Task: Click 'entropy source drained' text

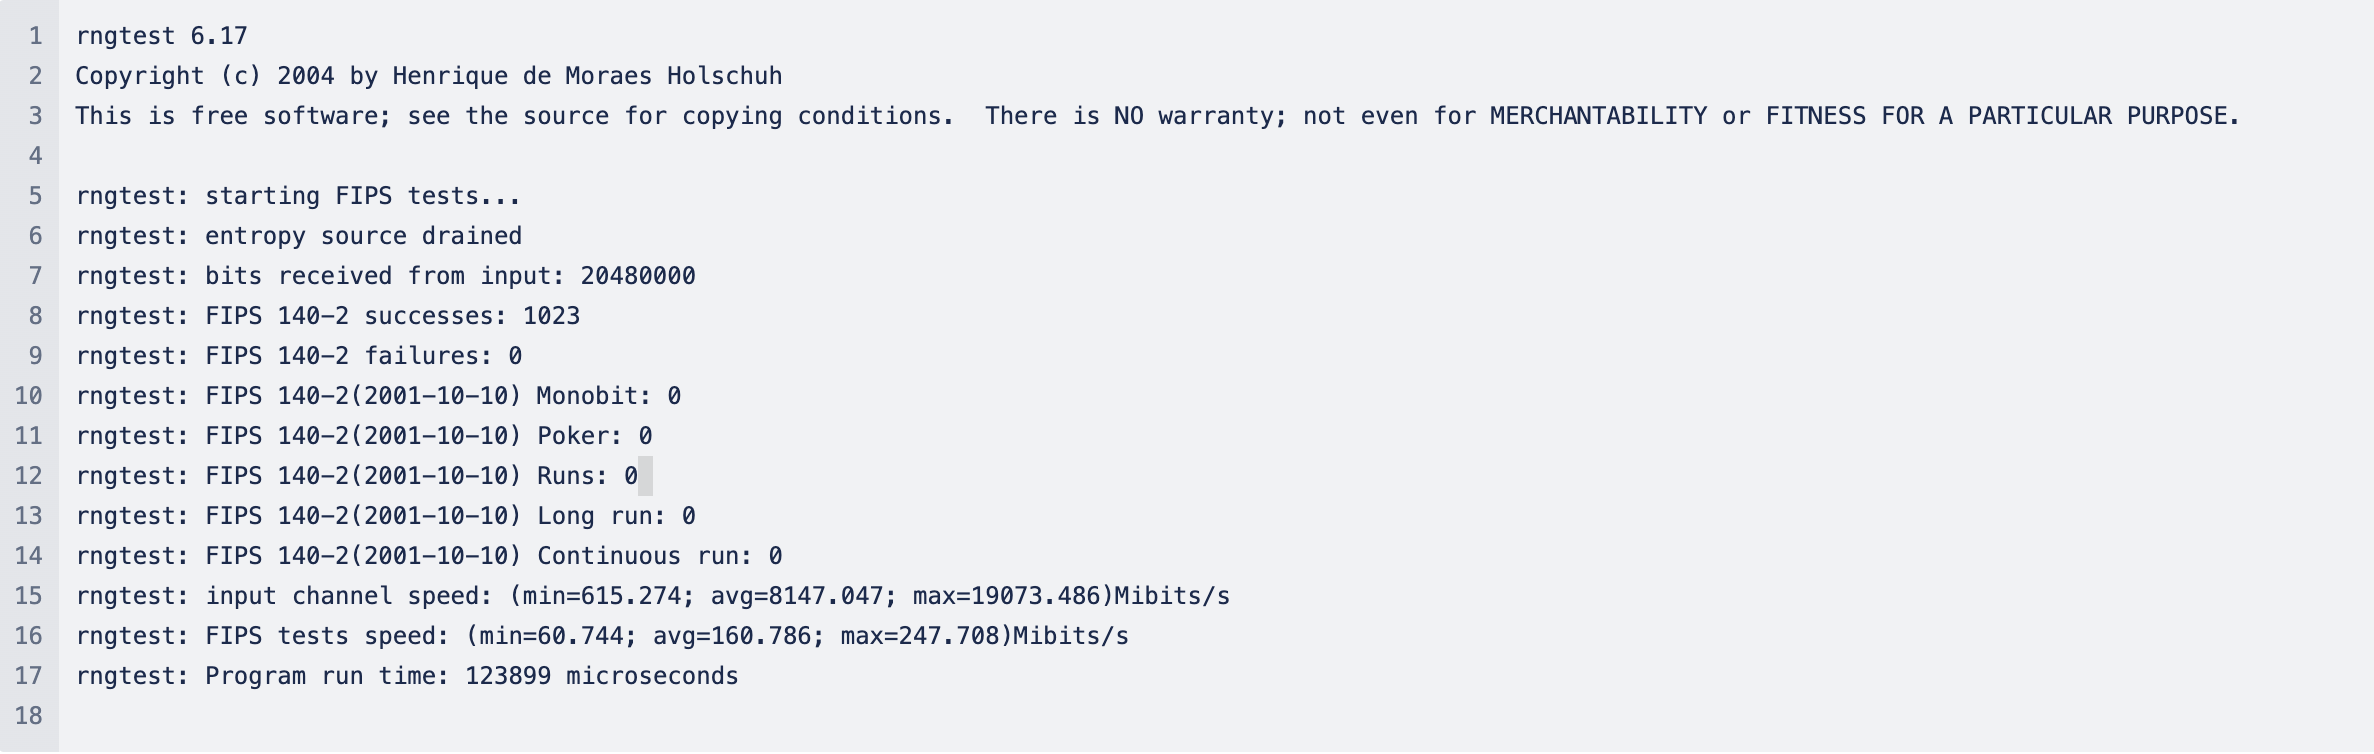Action: coord(364,236)
